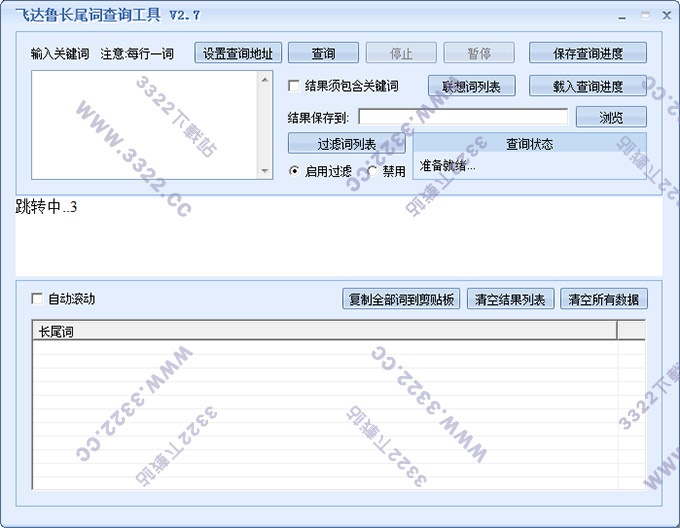Click the 长尾词 column header
The height and width of the screenshot is (528, 680).
tap(324, 331)
